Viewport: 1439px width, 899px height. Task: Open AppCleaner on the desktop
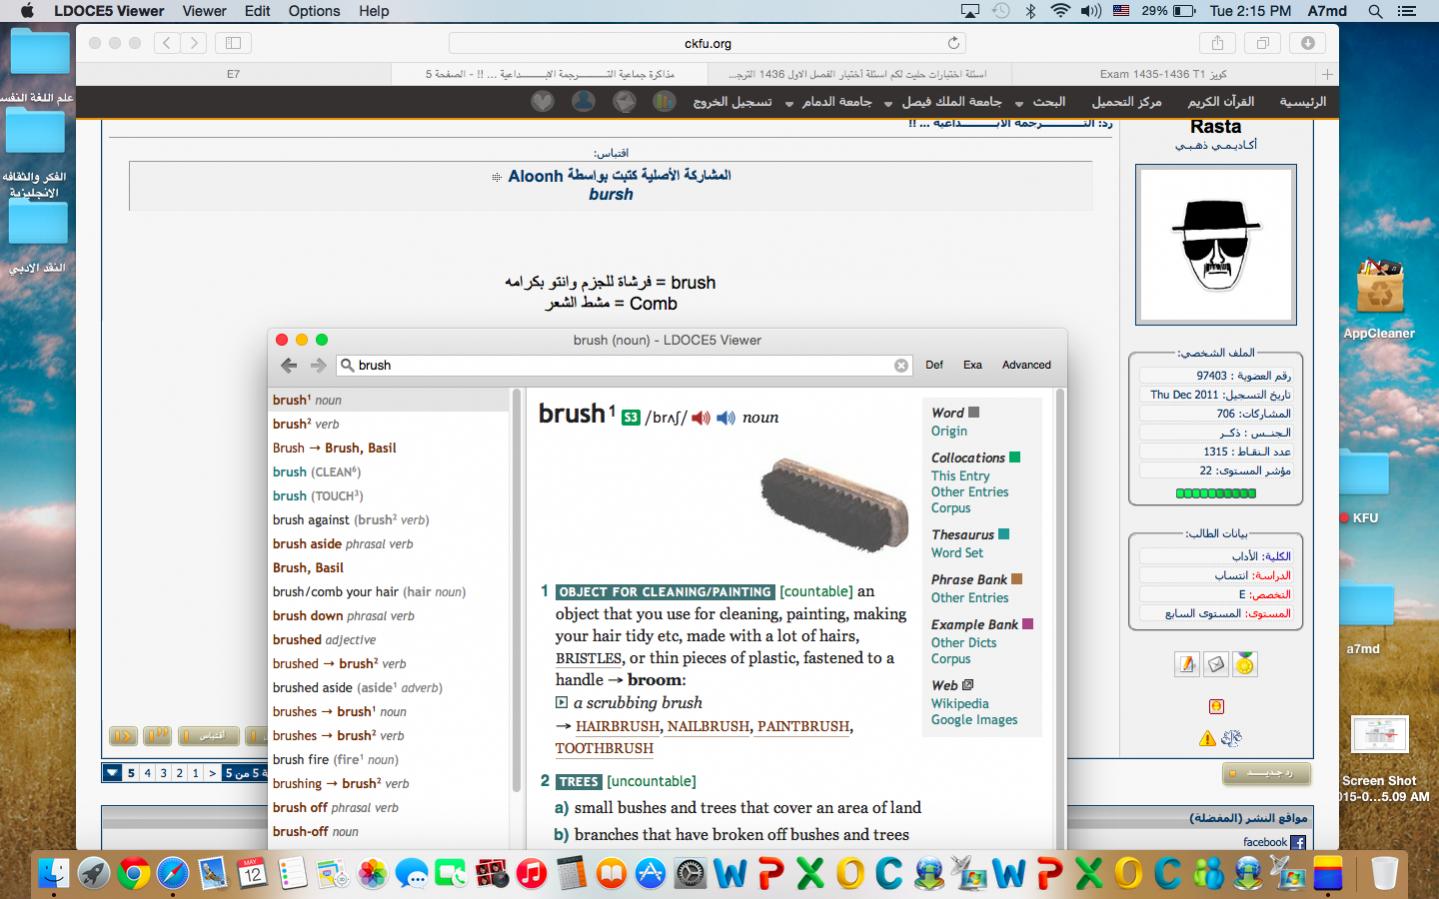[x=1379, y=290]
